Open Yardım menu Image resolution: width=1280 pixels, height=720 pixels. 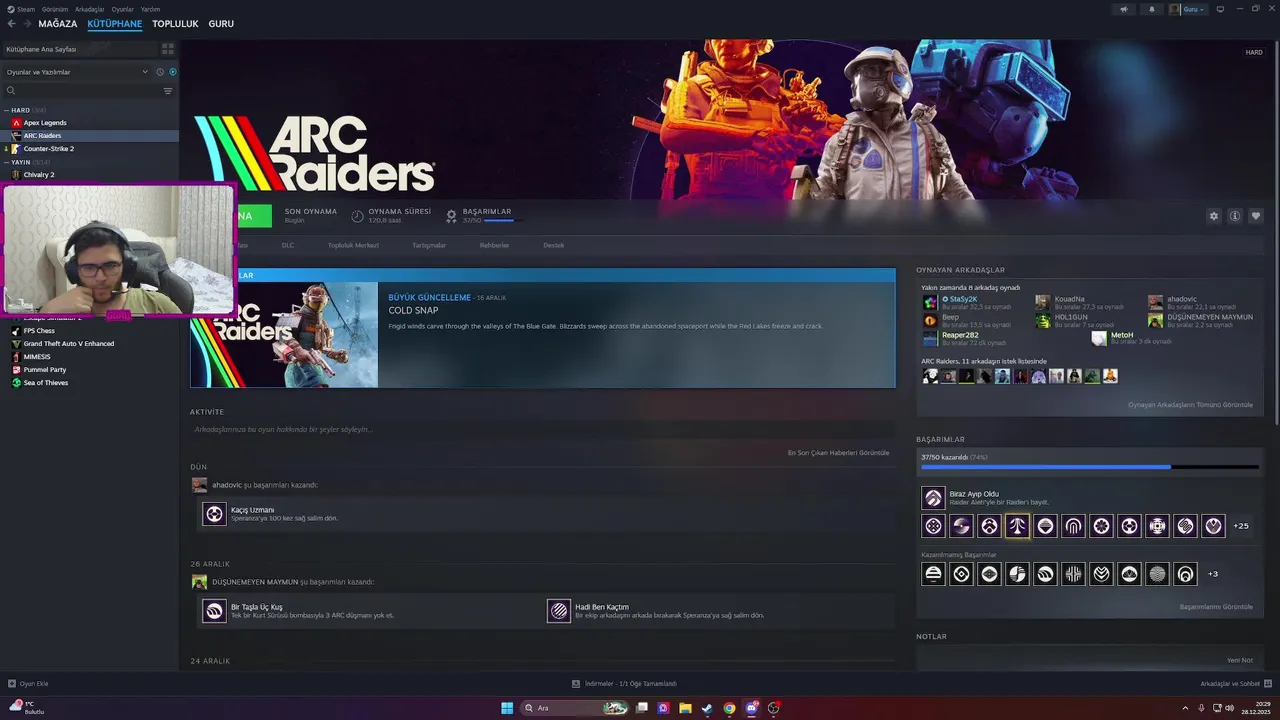pyautogui.click(x=151, y=9)
